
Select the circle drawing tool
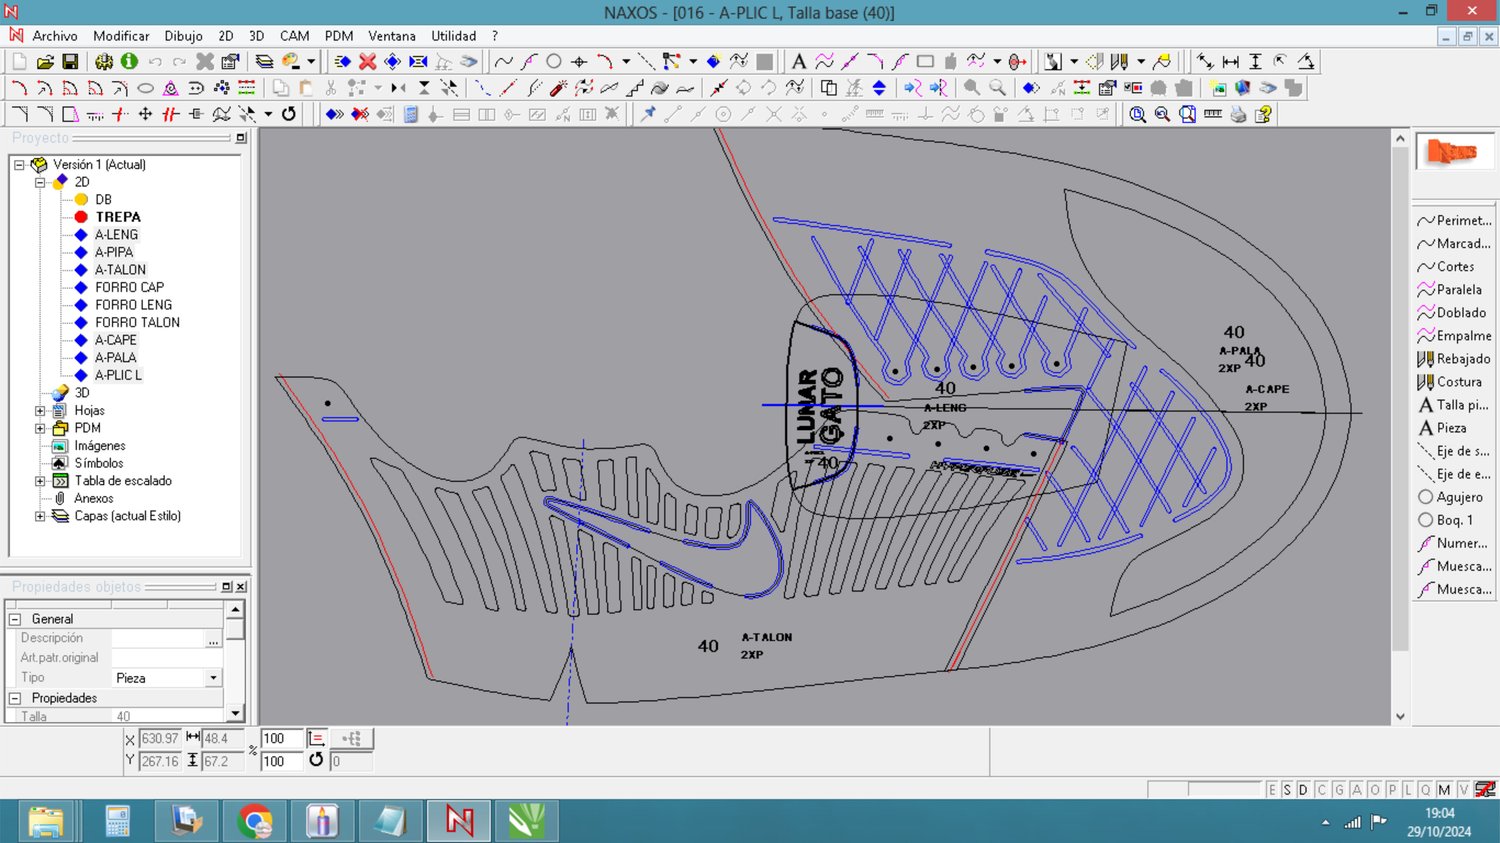point(554,62)
